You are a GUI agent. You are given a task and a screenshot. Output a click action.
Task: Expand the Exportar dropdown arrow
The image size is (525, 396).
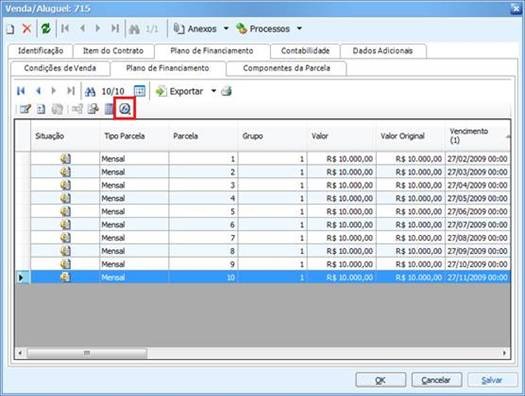[x=213, y=91]
